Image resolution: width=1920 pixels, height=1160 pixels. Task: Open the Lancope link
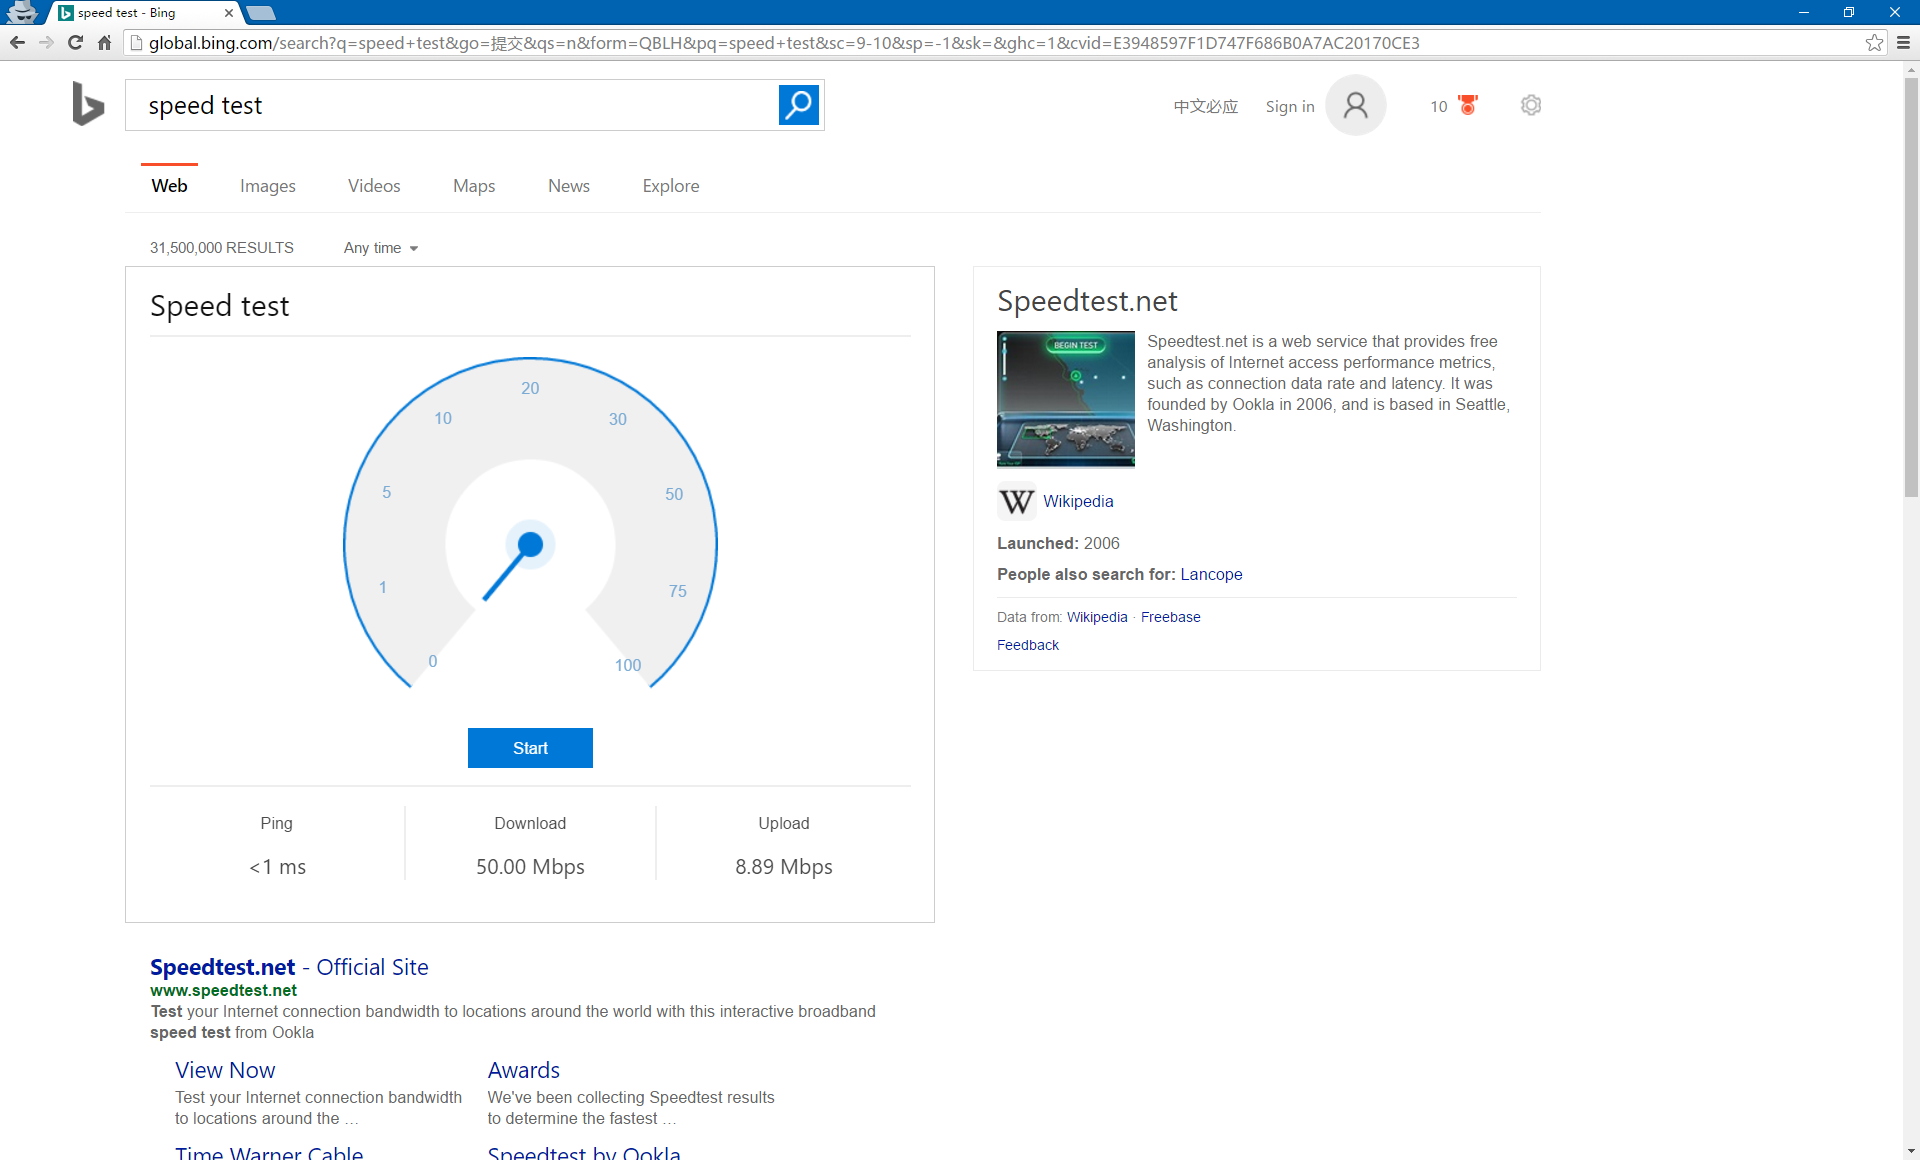pos(1211,574)
